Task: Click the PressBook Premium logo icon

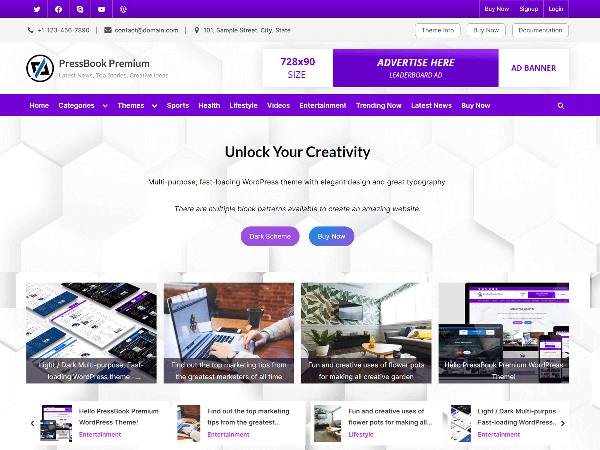Action: coord(40,68)
